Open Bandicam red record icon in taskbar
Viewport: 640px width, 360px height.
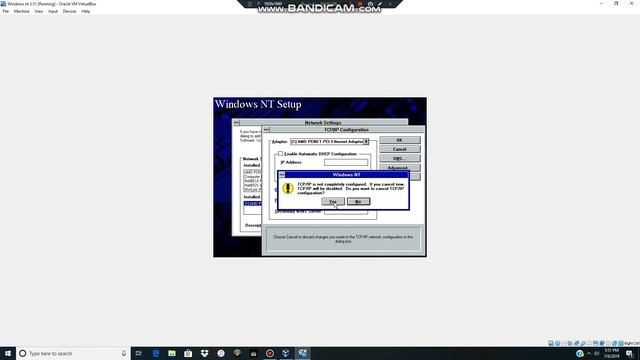pyautogui.click(x=270, y=353)
